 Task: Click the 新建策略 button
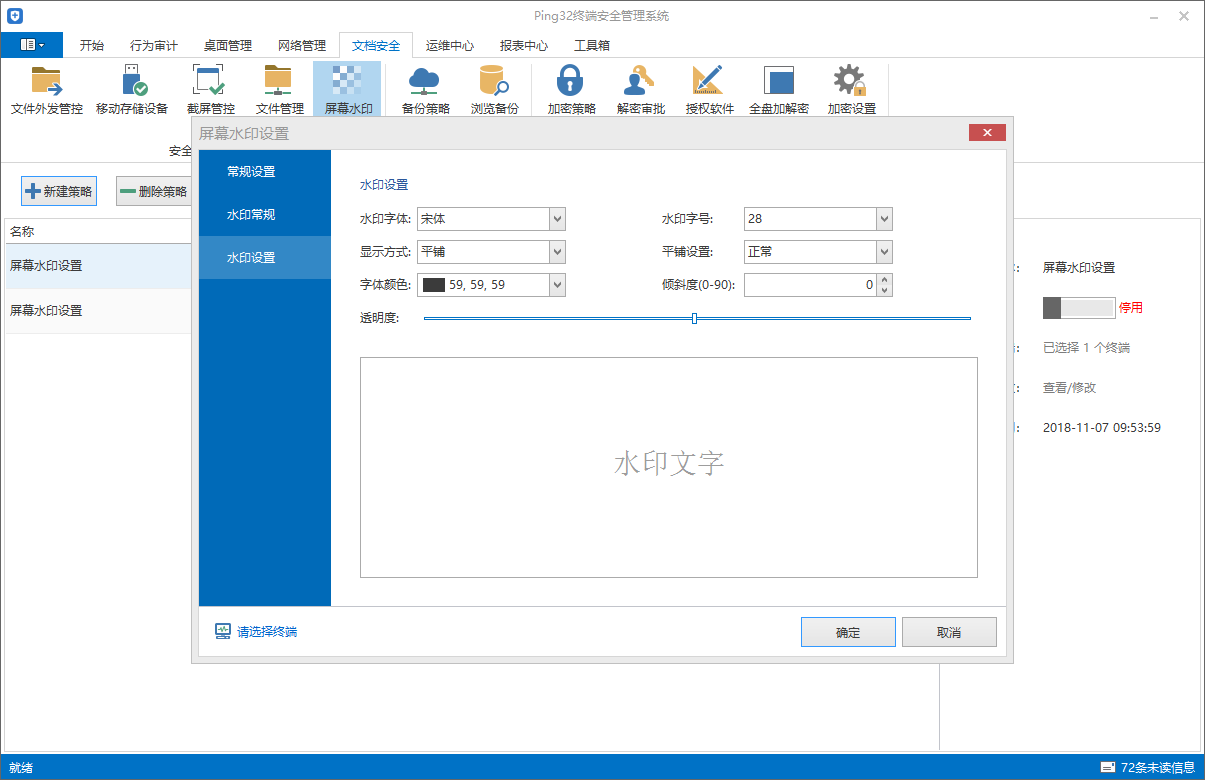pyautogui.click(x=59, y=192)
